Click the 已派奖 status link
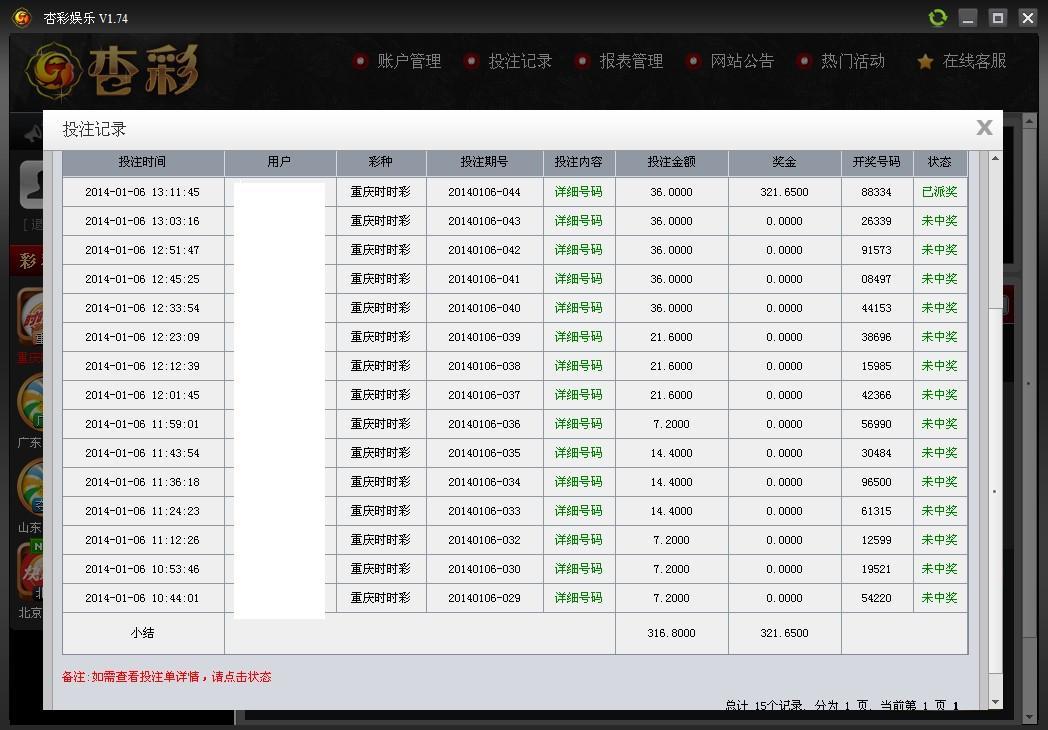The image size is (1048, 730). [x=937, y=192]
